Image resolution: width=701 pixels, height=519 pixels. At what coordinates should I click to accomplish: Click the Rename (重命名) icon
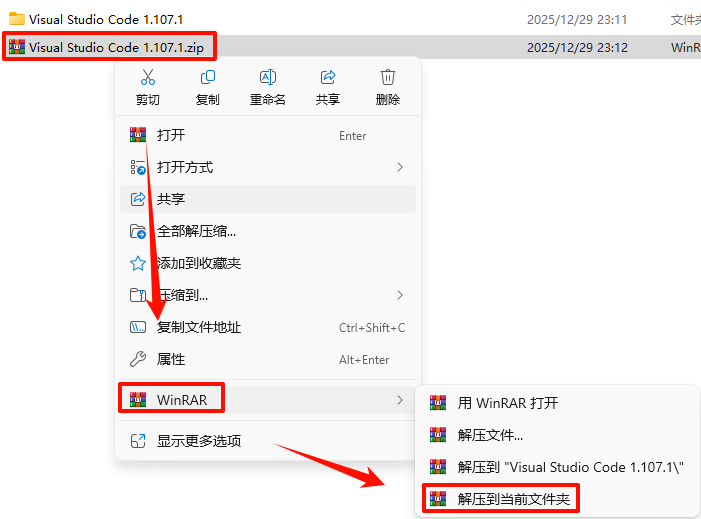268,77
